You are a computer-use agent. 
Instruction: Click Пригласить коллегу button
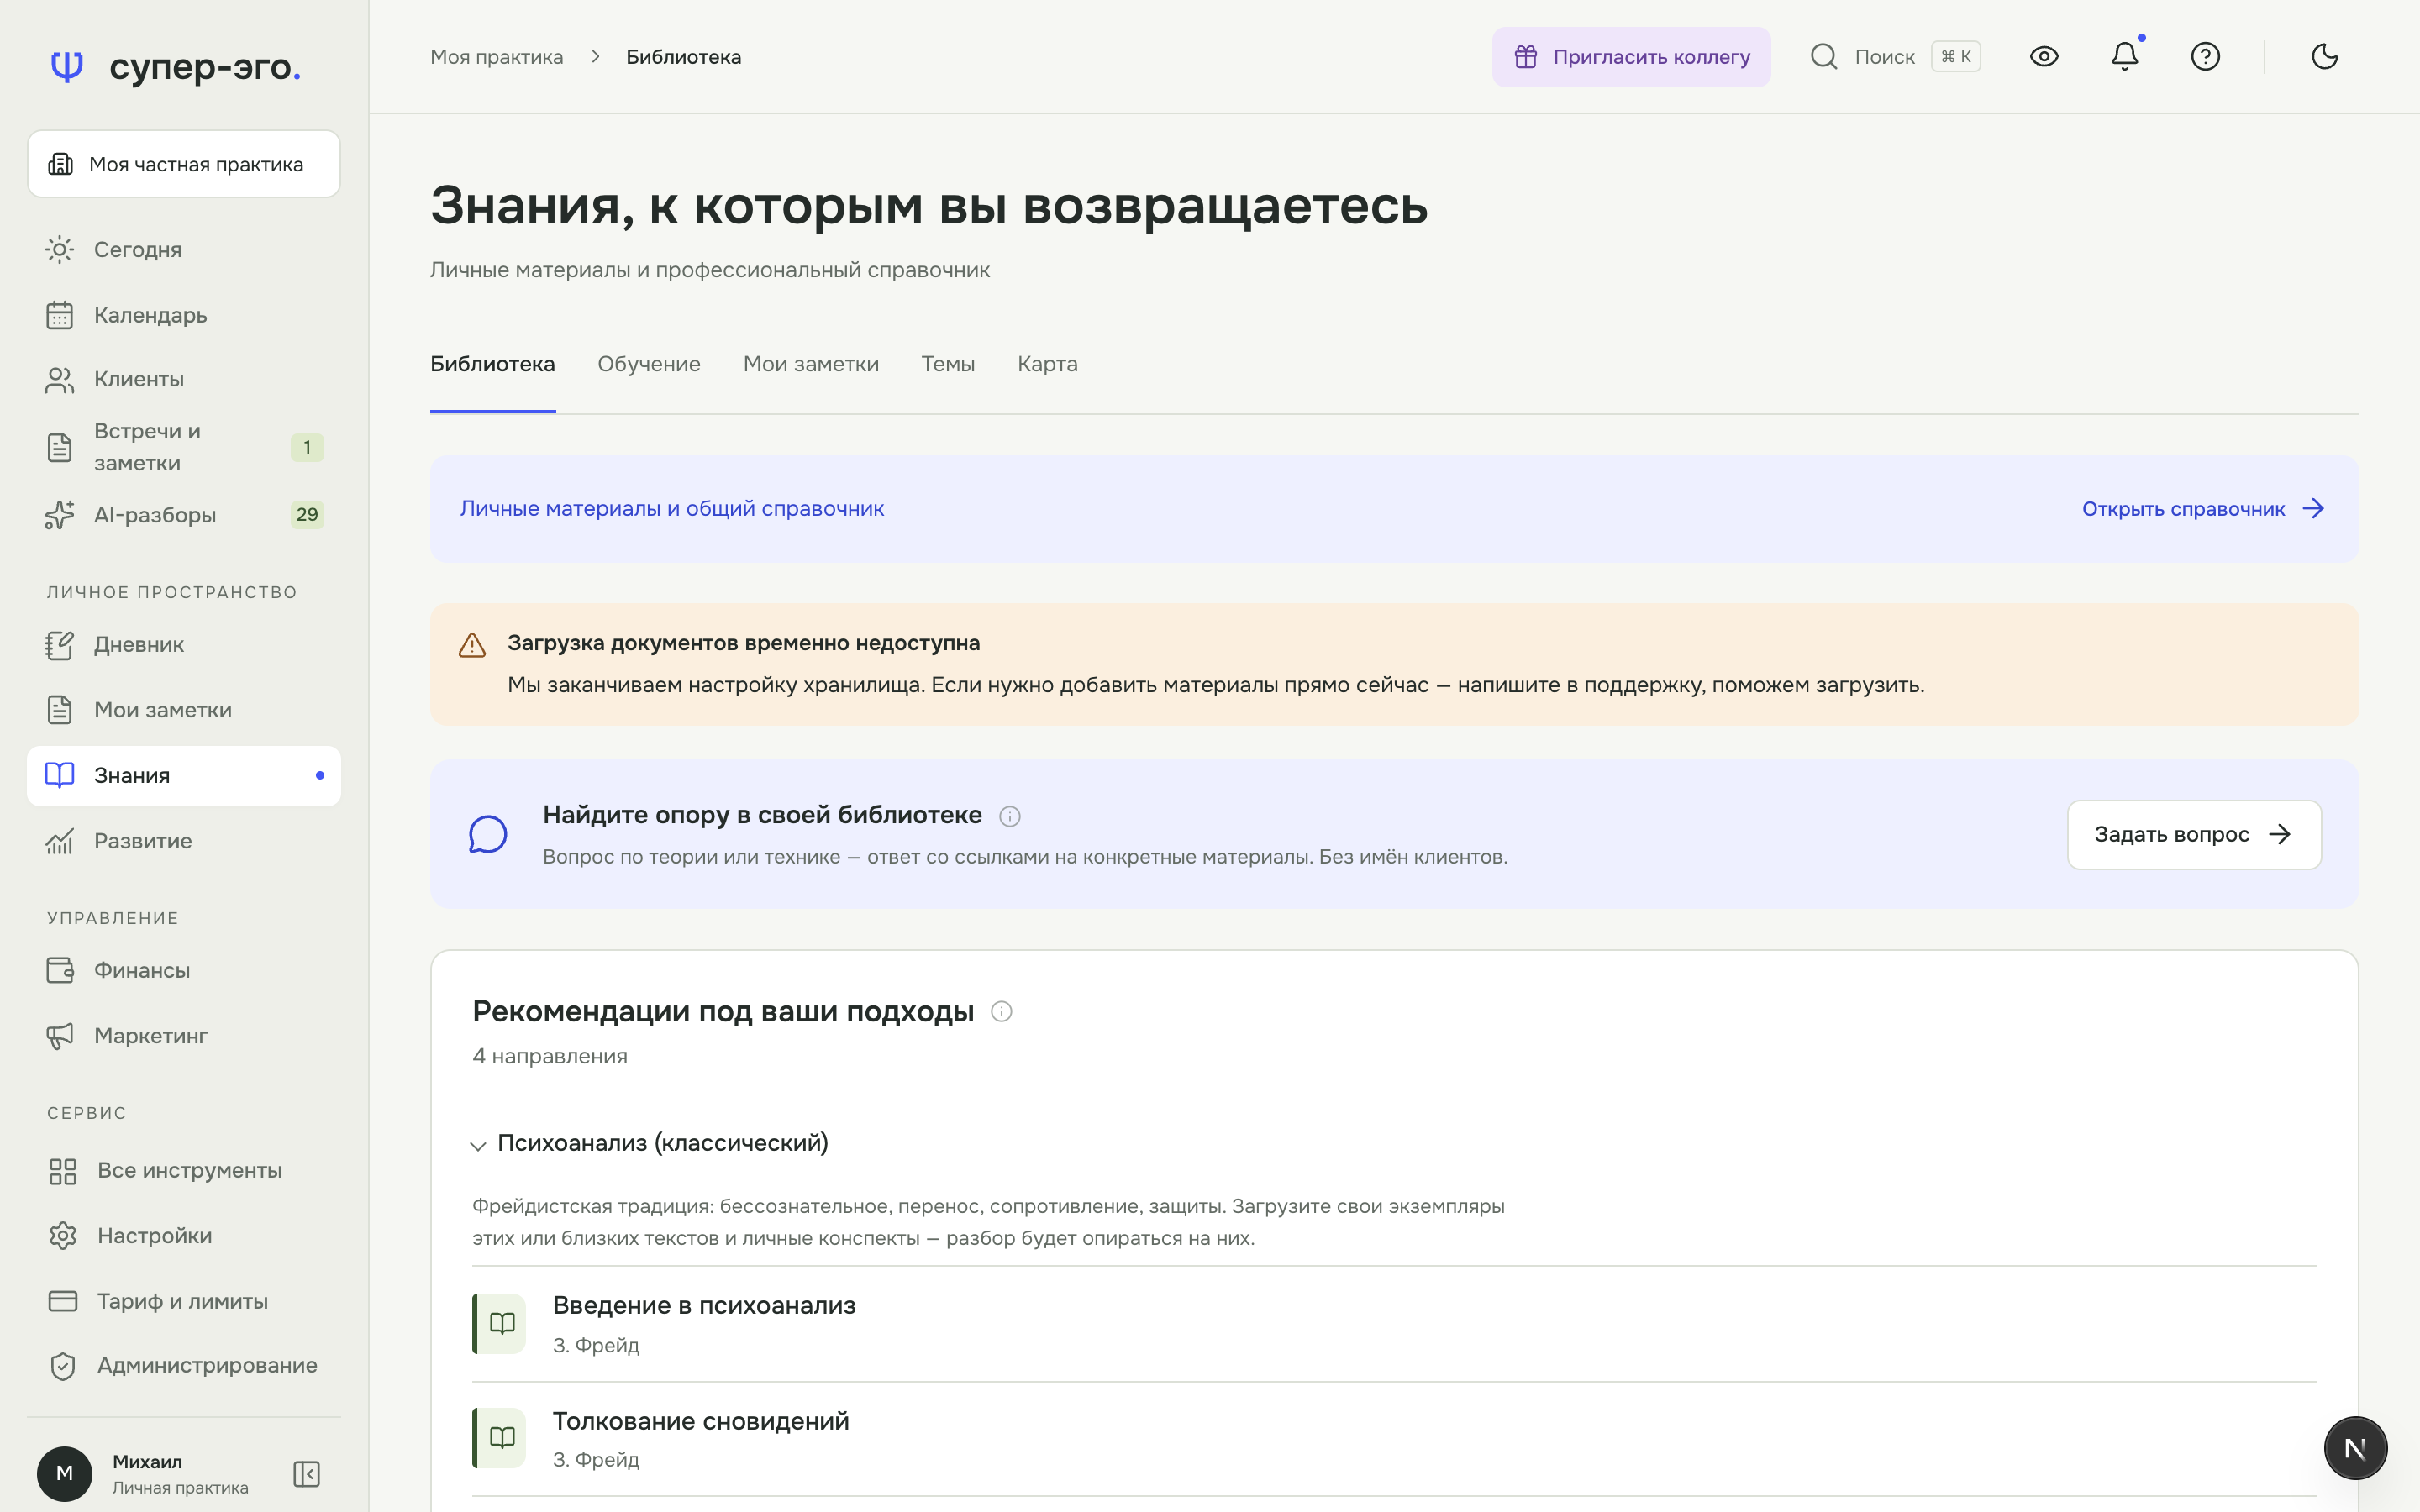point(1631,57)
